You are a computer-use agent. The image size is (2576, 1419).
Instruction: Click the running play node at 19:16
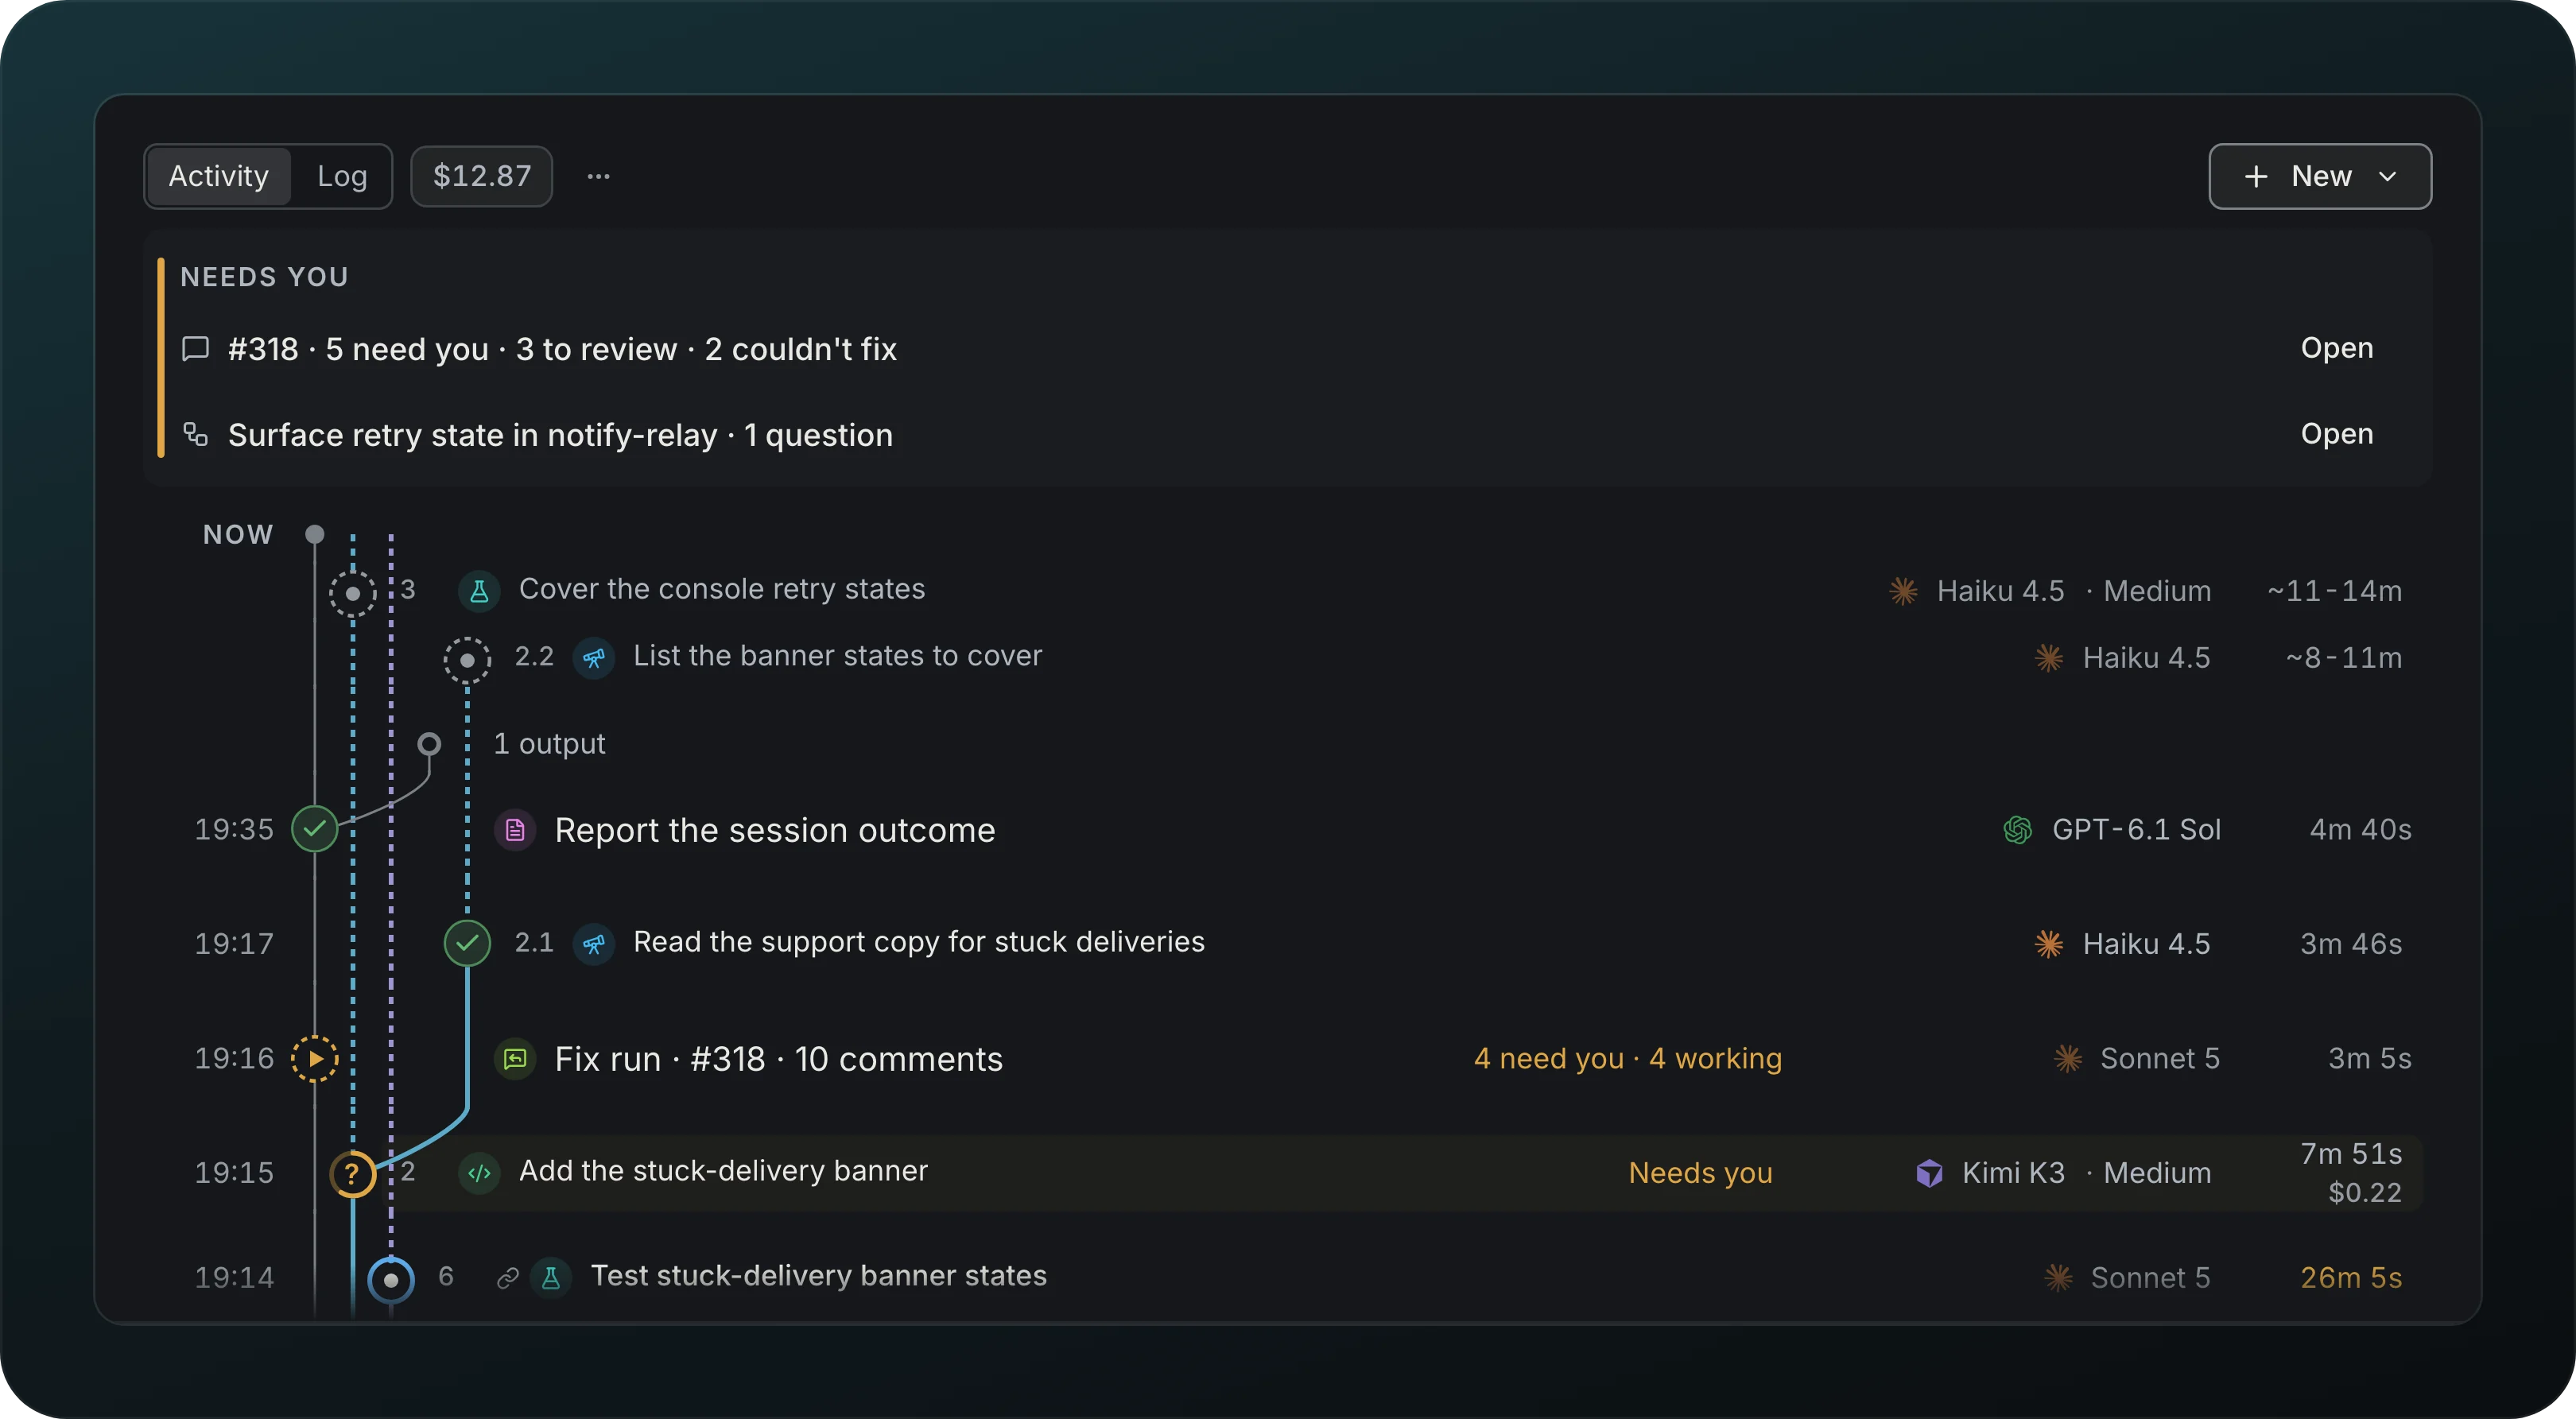[x=315, y=1058]
